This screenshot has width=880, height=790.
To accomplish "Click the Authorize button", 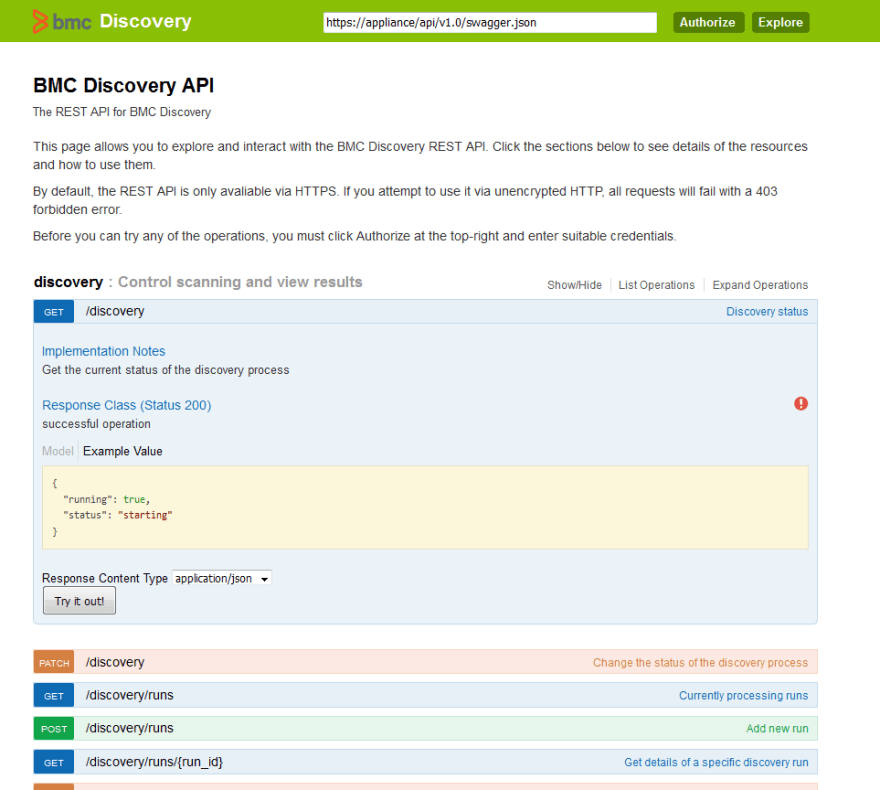I will tap(708, 22).
